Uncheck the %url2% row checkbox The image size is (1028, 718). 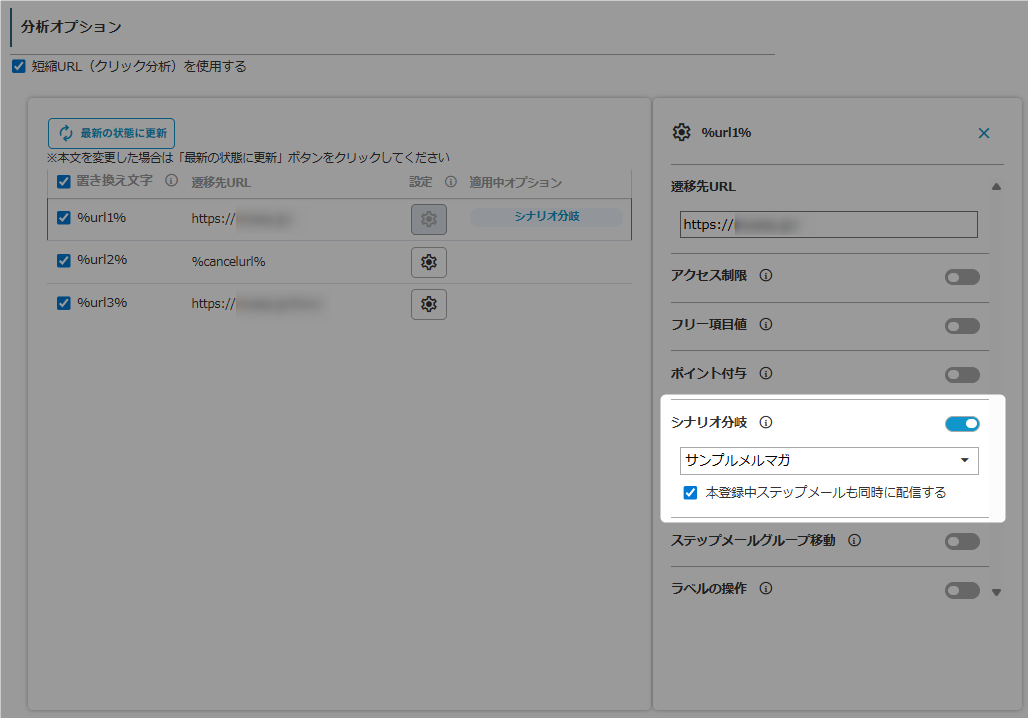point(64,260)
